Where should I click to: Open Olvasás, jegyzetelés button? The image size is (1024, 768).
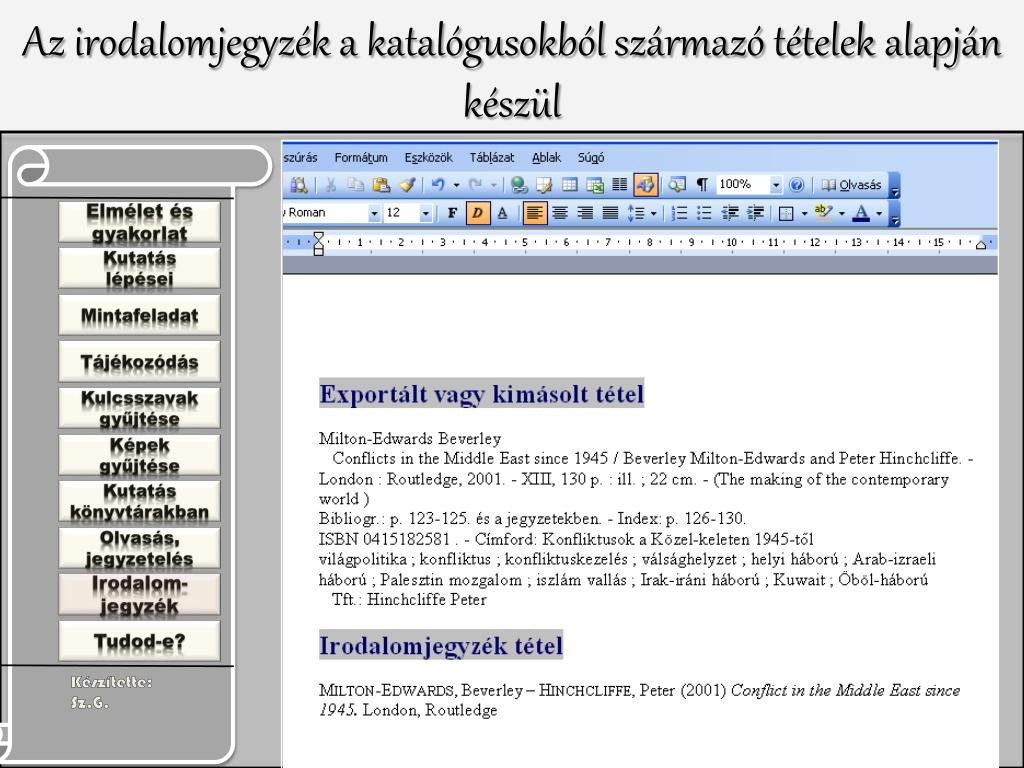[x=139, y=548]
